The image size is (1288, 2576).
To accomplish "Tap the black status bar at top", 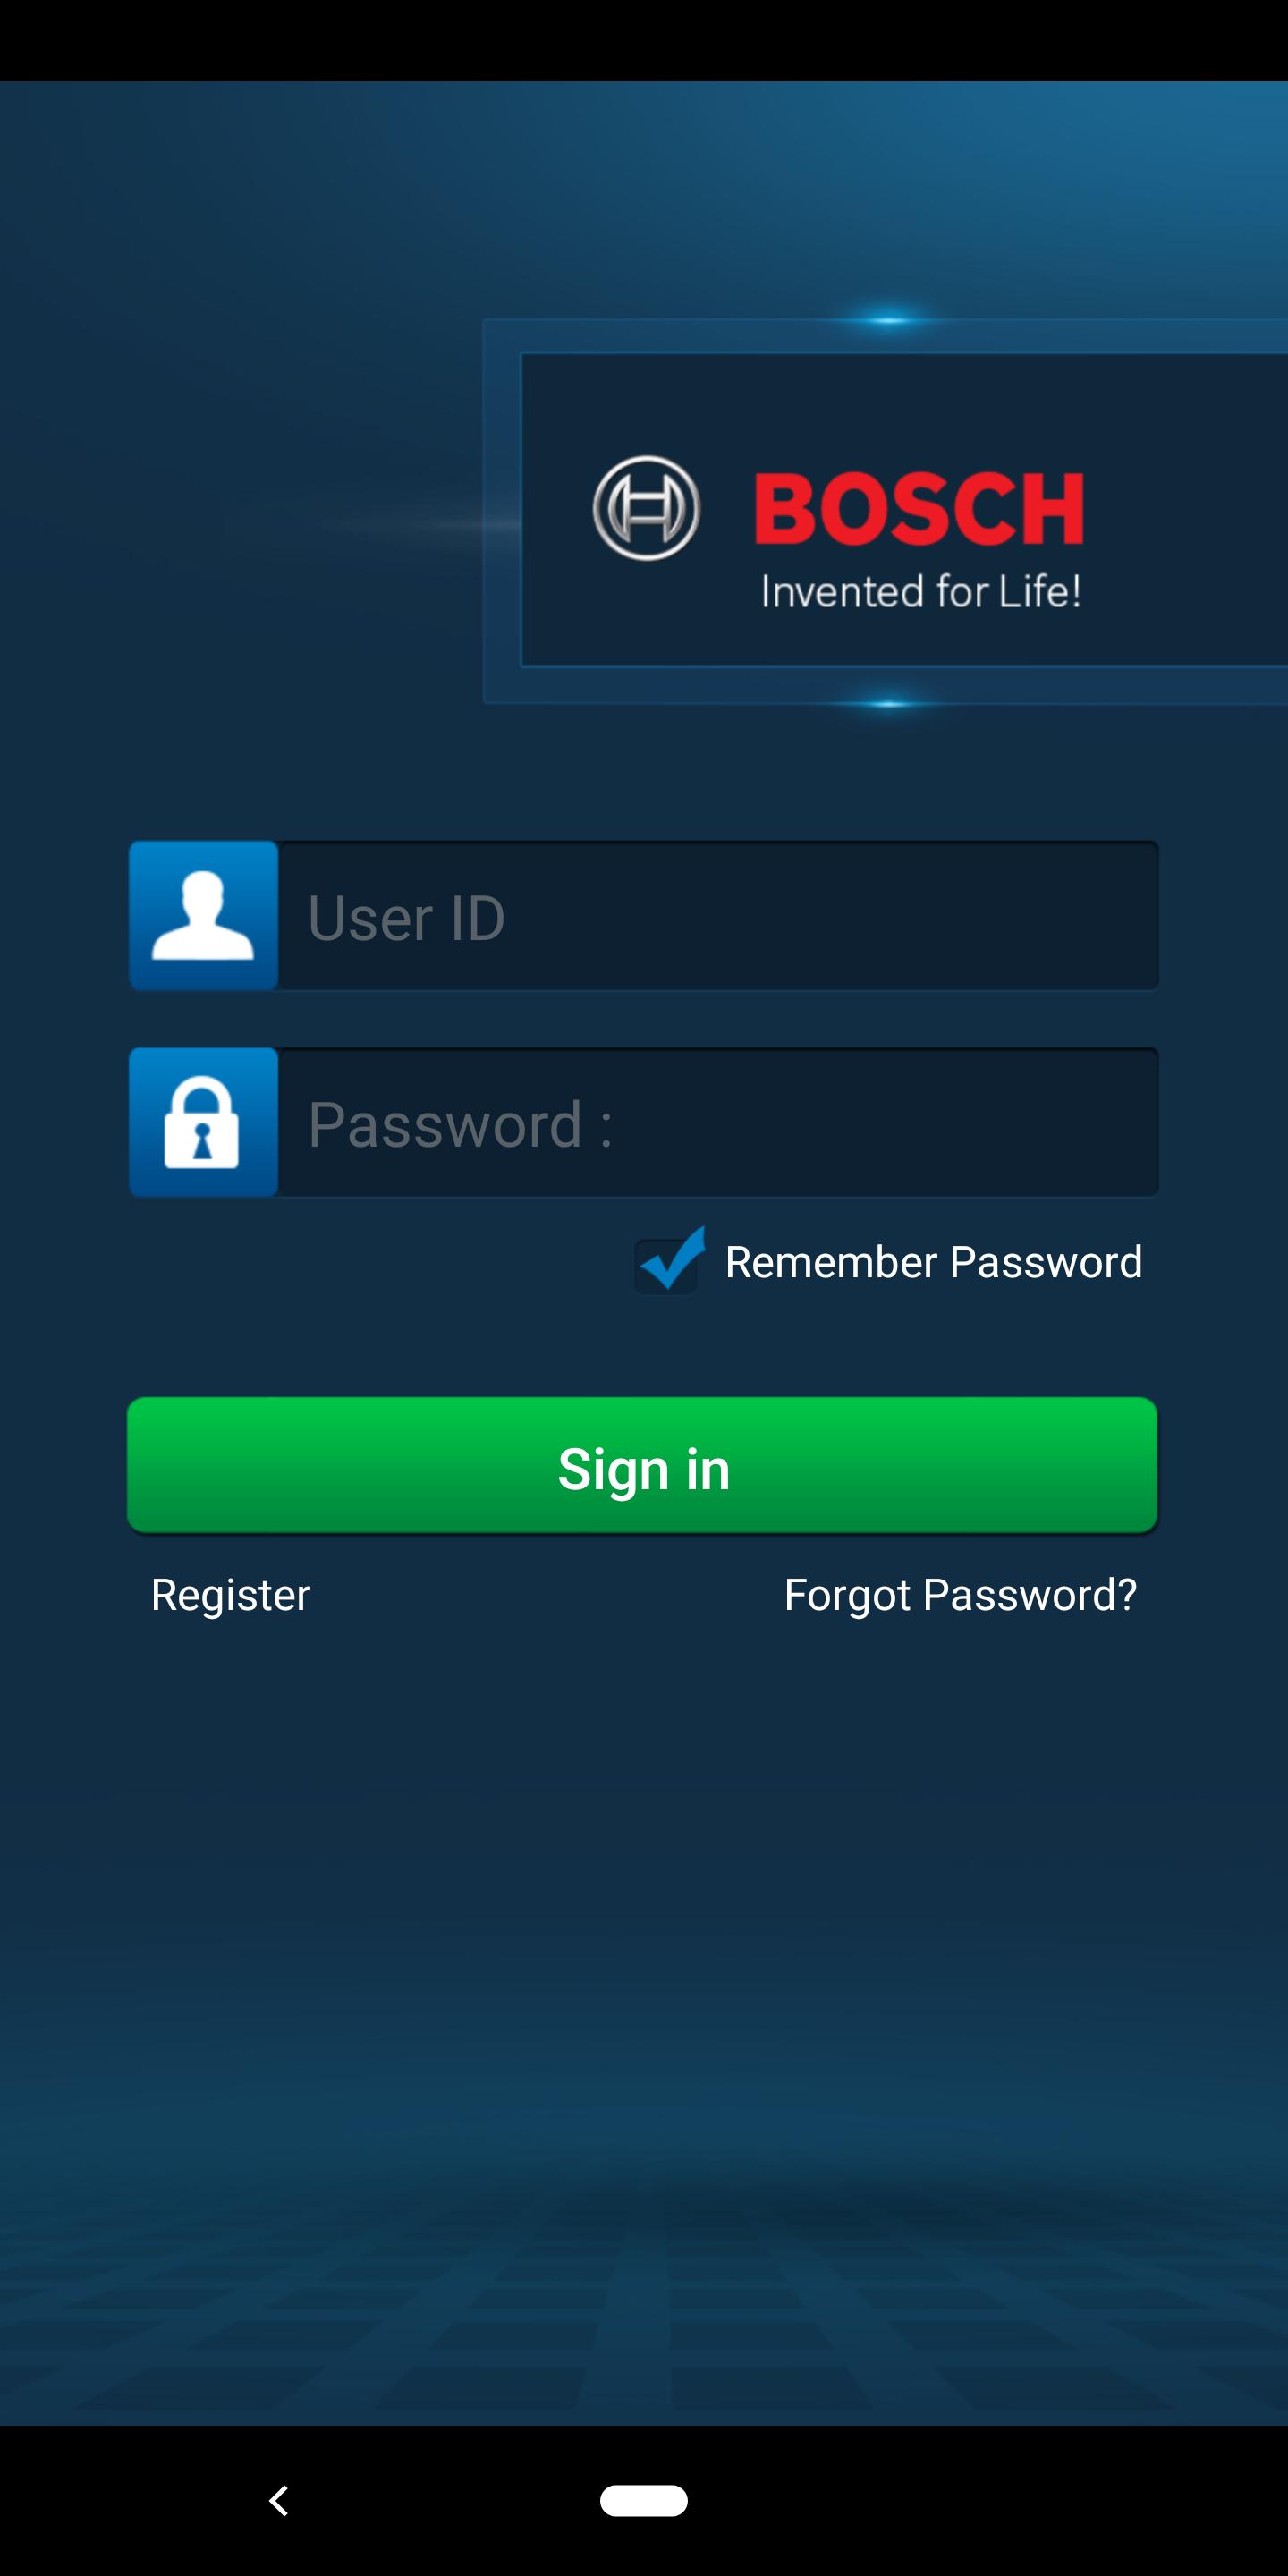I will (644, 40).
